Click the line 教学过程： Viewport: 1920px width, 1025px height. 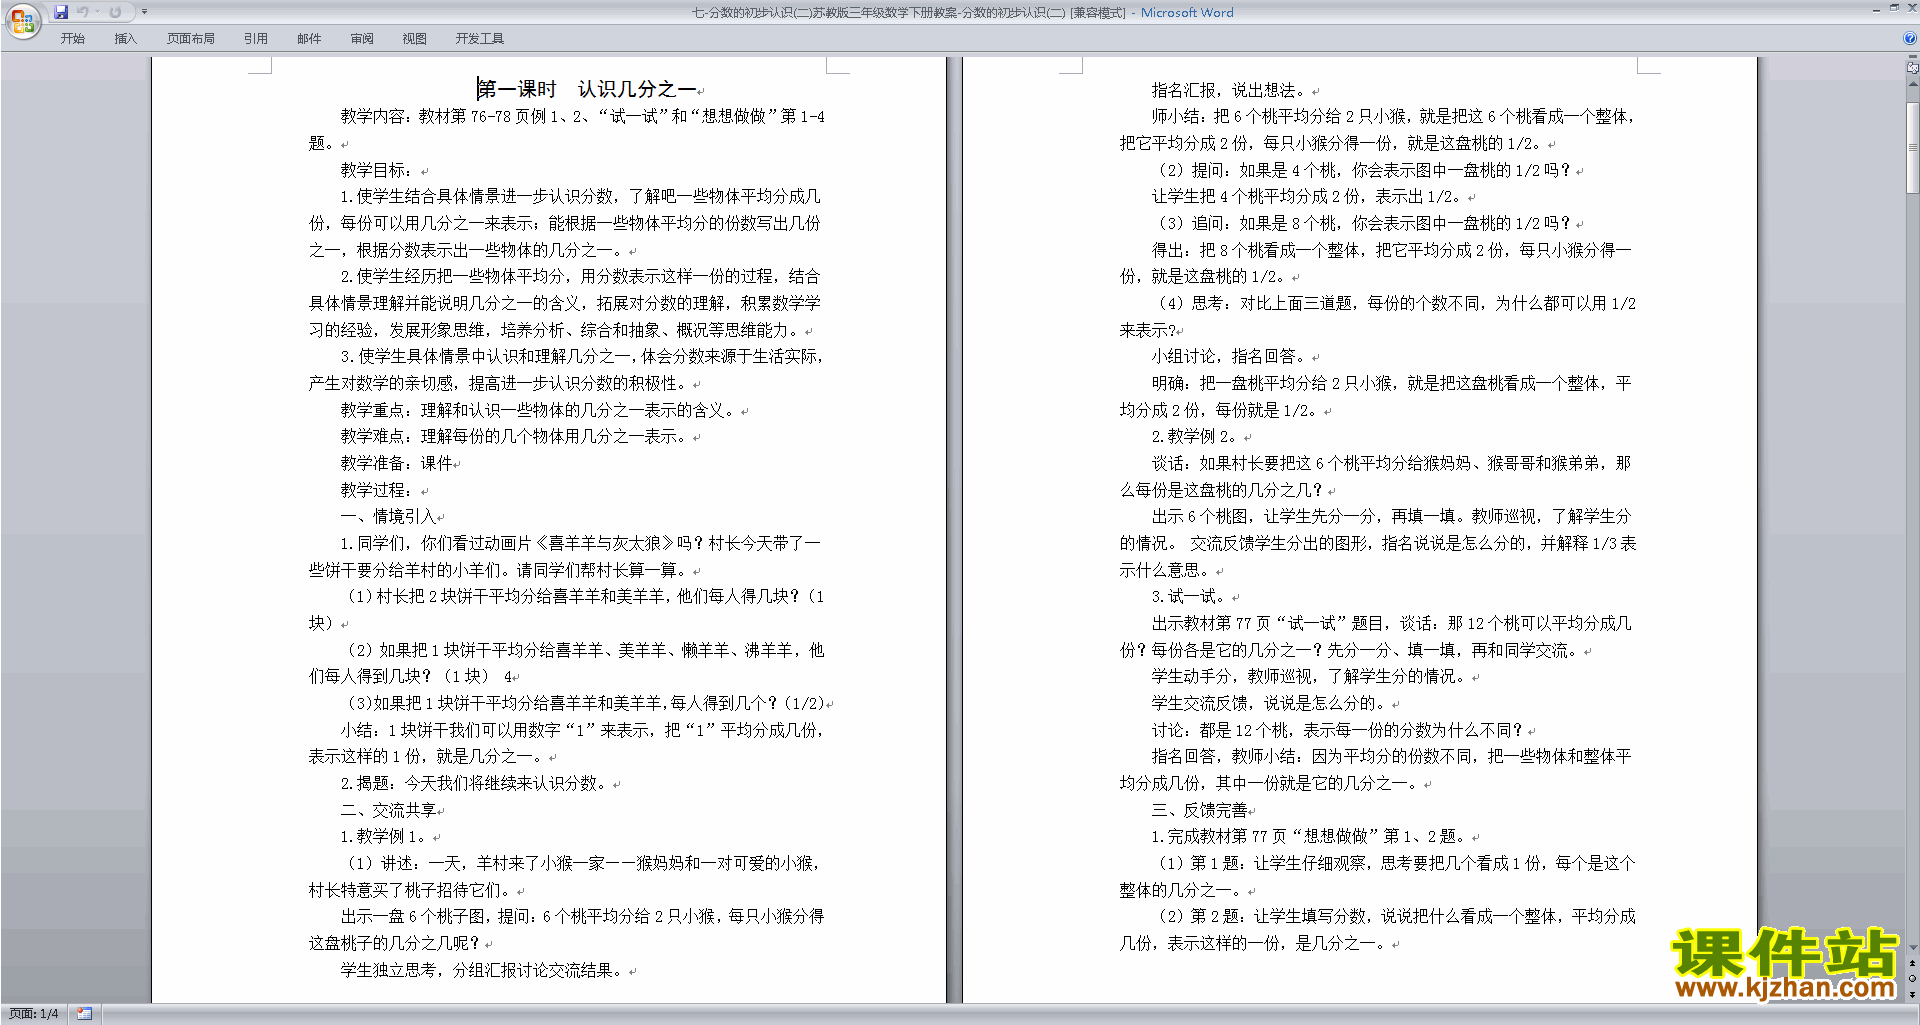click(x=376, y=490)
